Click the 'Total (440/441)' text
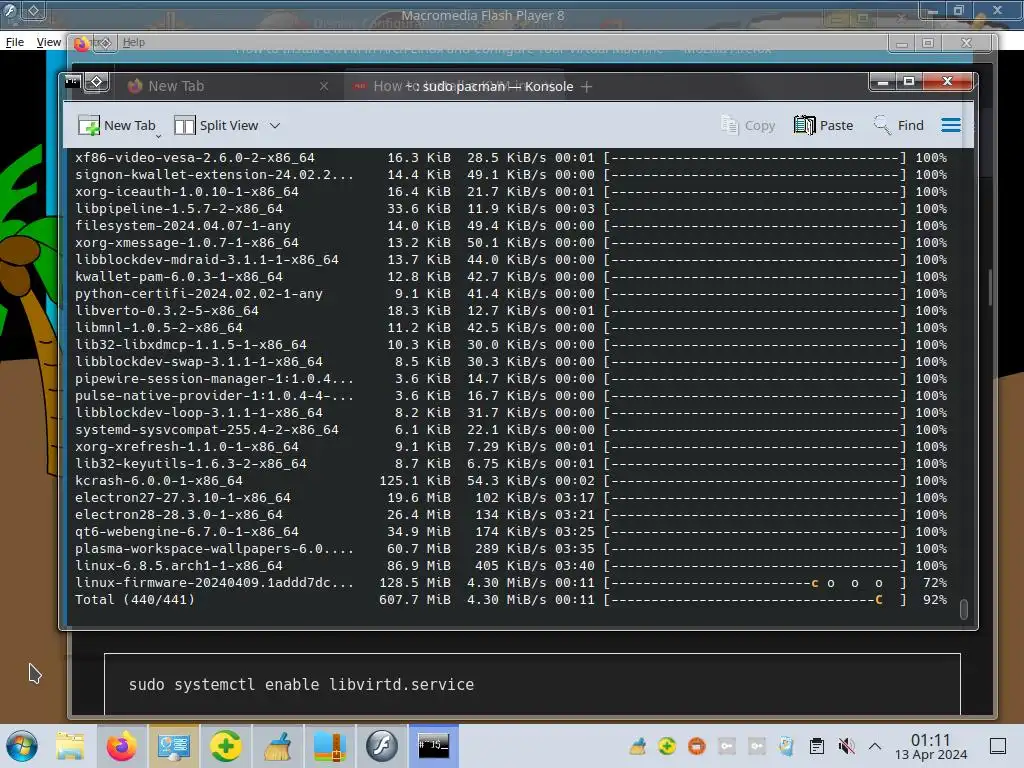This screenshot has height=768, width=1024. coord(135,600)
